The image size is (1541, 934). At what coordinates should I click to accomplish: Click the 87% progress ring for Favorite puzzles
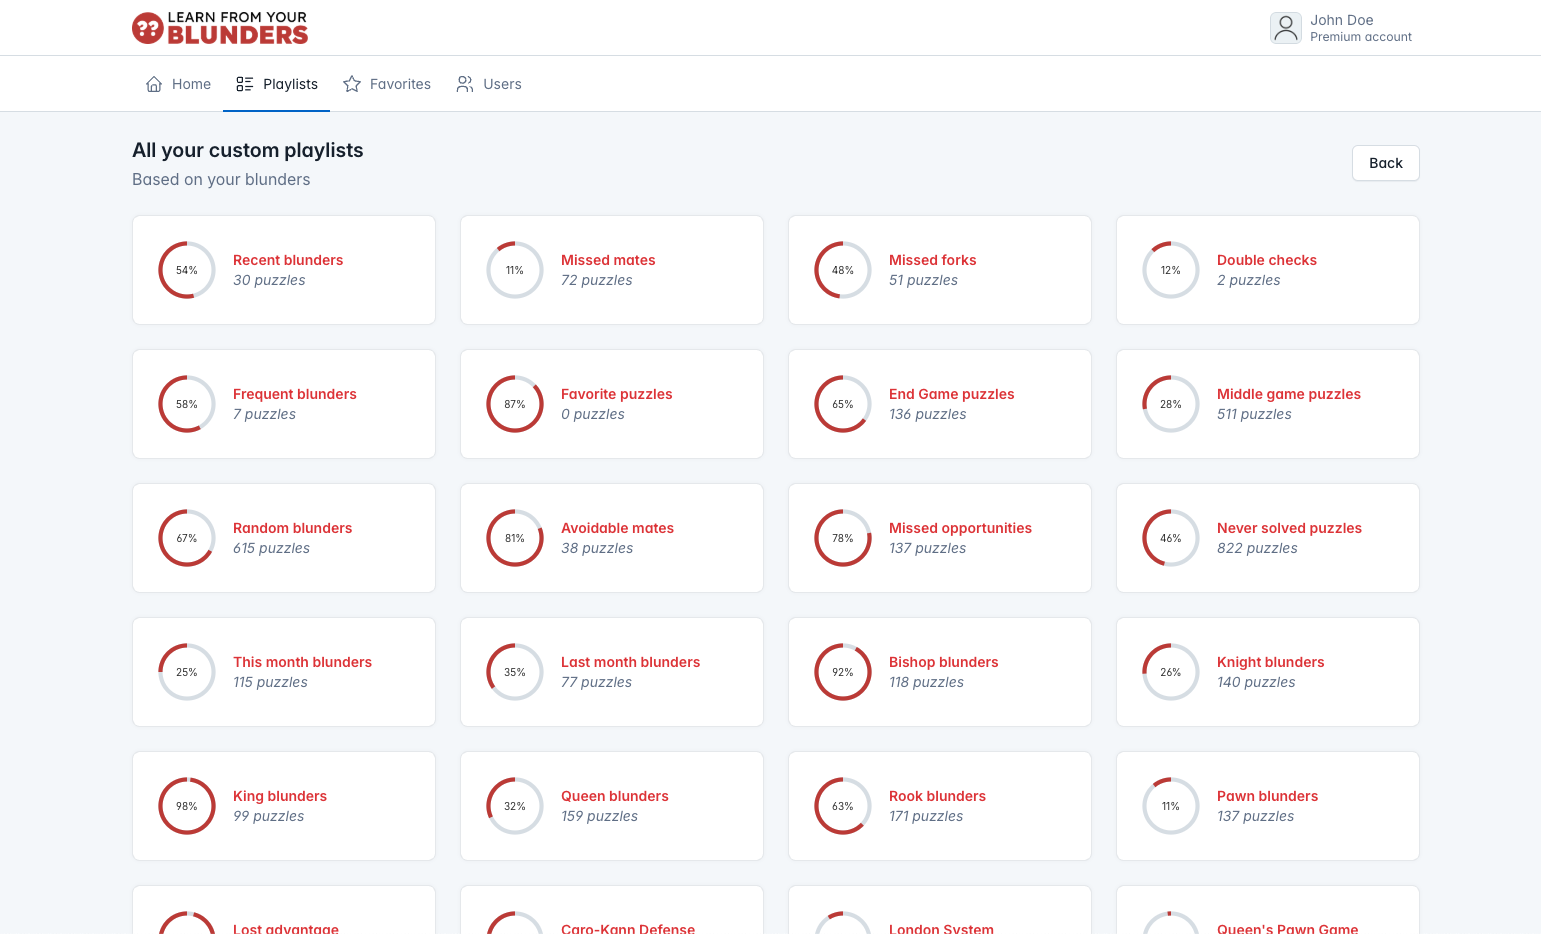coord(515,404)
